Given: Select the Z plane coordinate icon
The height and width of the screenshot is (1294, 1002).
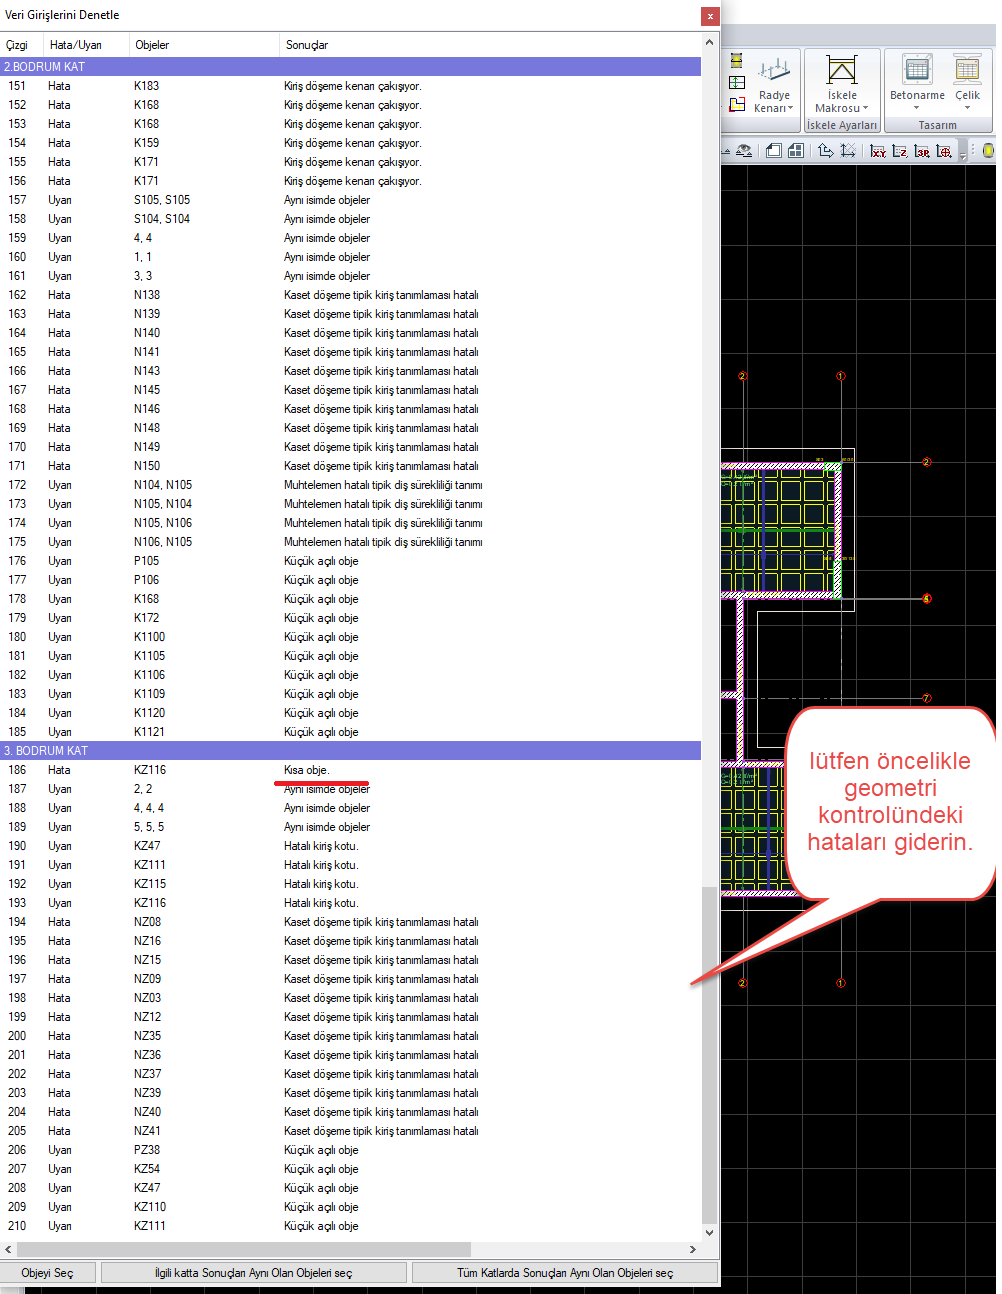Looking at the screenshot, I should [x=900, y=151].
